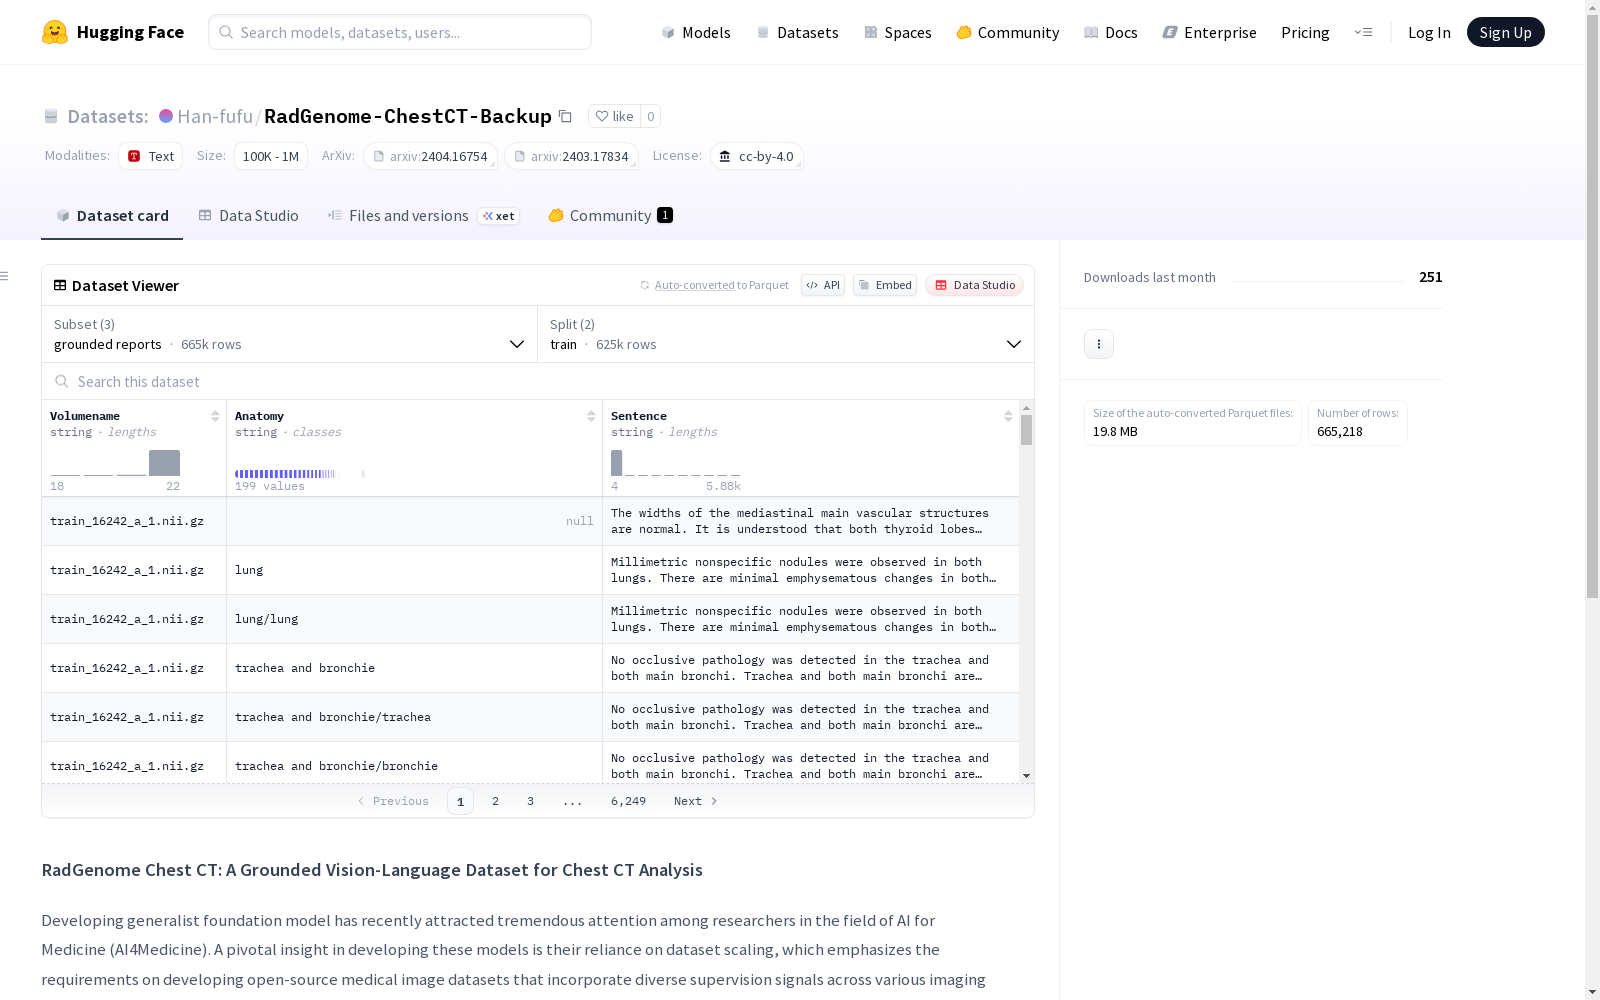Open the Enterprise page
This screenshot has width=1600, height=1000.
pos(1209,32)
